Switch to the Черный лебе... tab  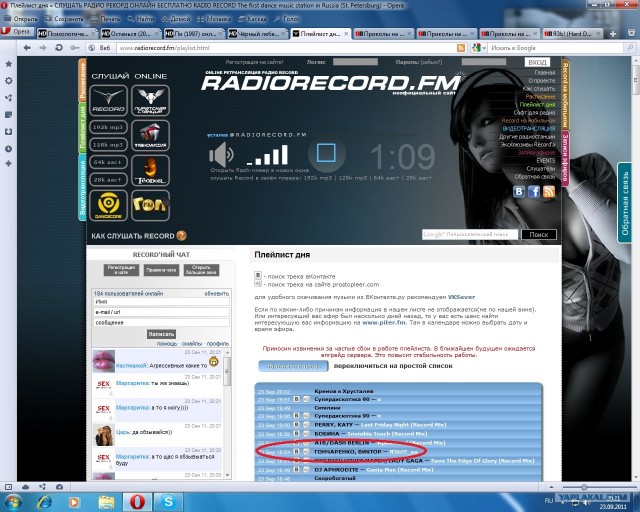(258, 34)
